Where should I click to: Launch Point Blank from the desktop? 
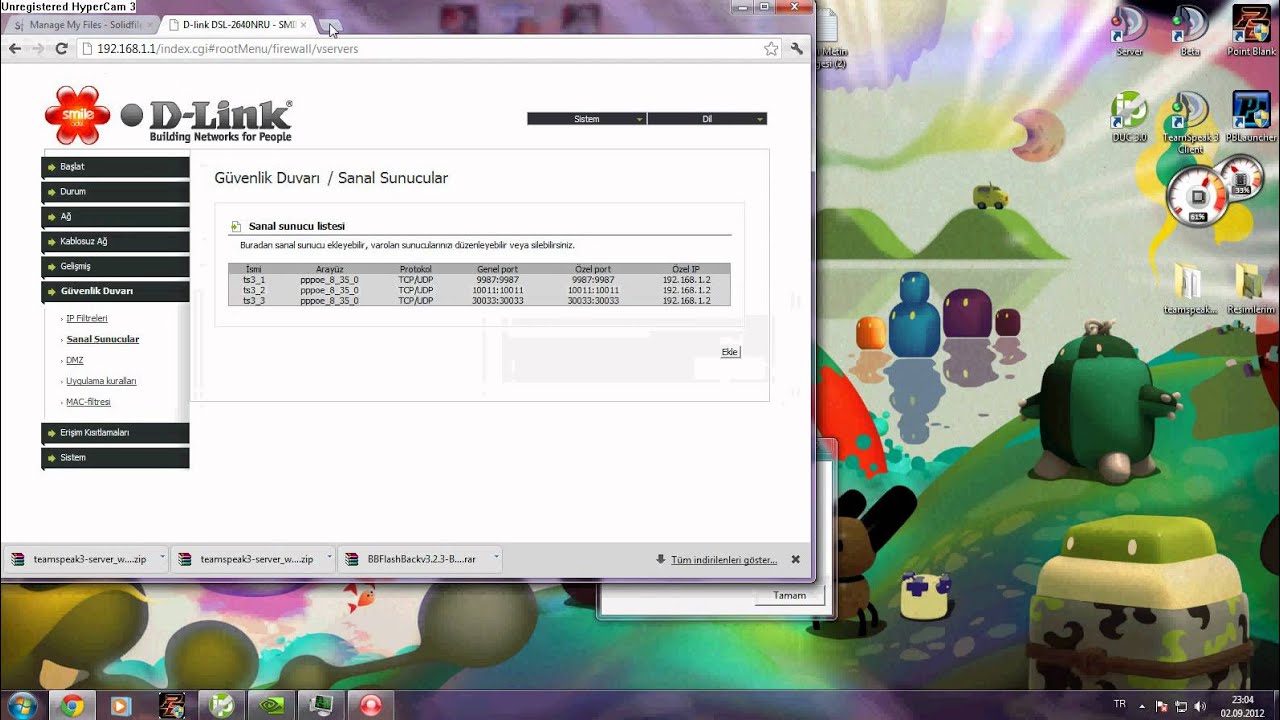coord(1251,31)
